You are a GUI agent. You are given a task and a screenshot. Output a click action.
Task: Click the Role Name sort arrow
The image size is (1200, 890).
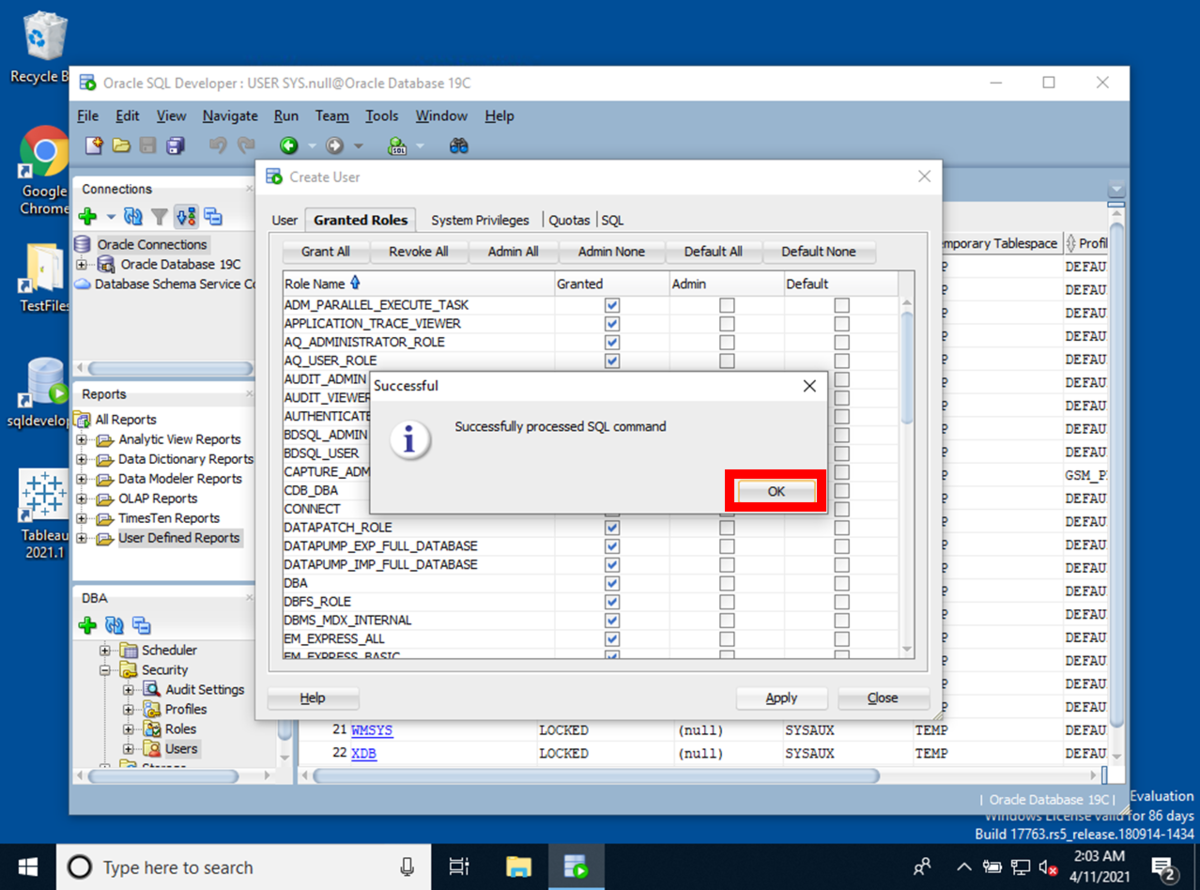click(355, 284)
